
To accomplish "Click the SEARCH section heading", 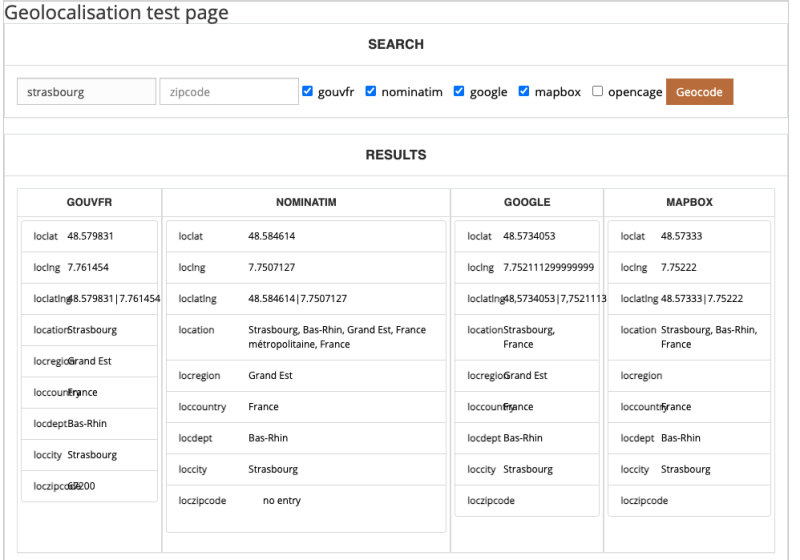I will (396, 44).
